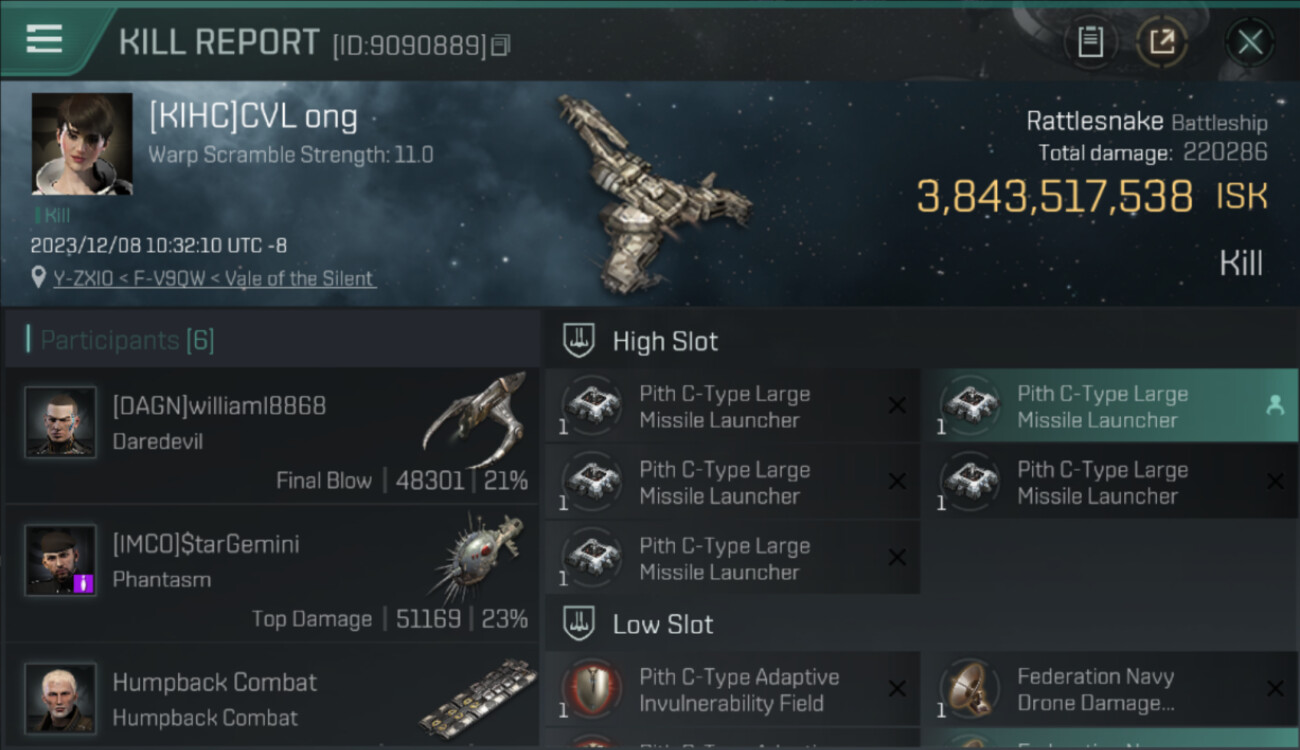This screenshot has height=750, width=1300.
Task: Open CVL ong's pilot portrait
Action: pyautogui.click(x=82, y=144)
